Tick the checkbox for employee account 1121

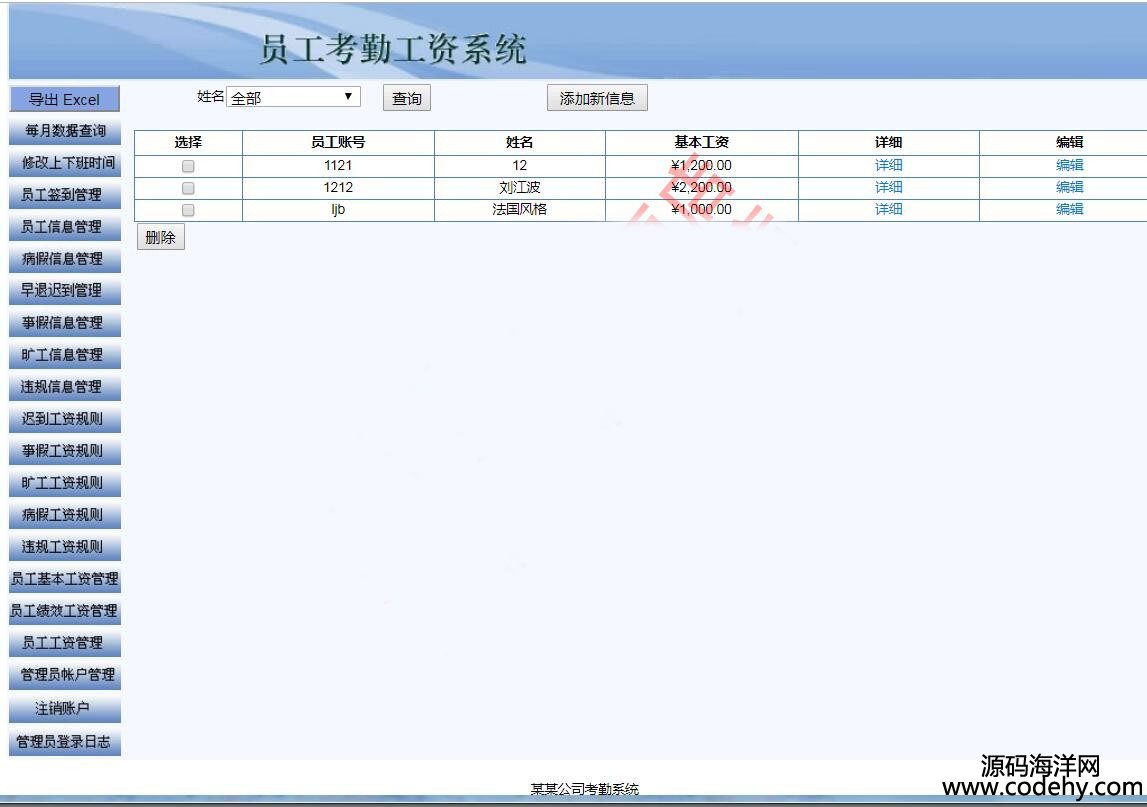tap(188, 166)
